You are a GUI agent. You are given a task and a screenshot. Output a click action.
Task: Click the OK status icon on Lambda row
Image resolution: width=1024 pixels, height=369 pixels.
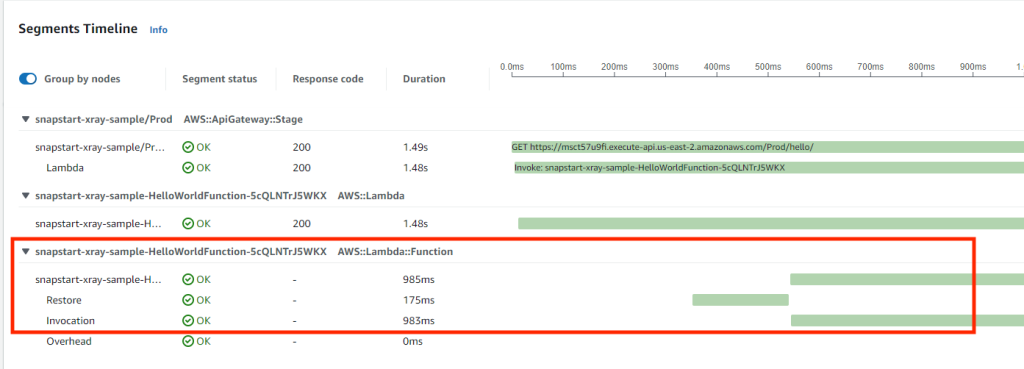coord(188,168)
